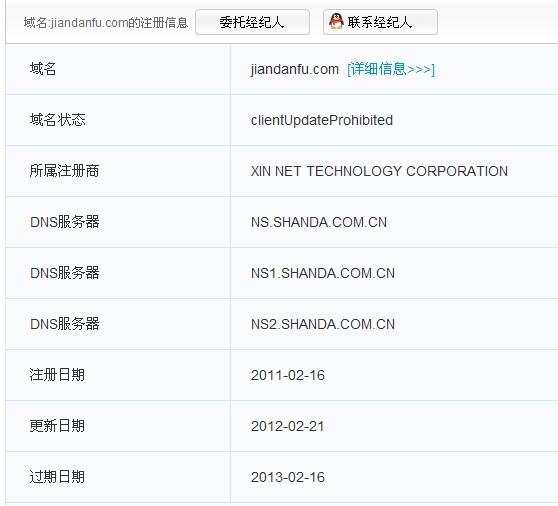This screenshot has width=558, height=506.
Task: Click the 注册日期 row label
Action: point(57,375)
